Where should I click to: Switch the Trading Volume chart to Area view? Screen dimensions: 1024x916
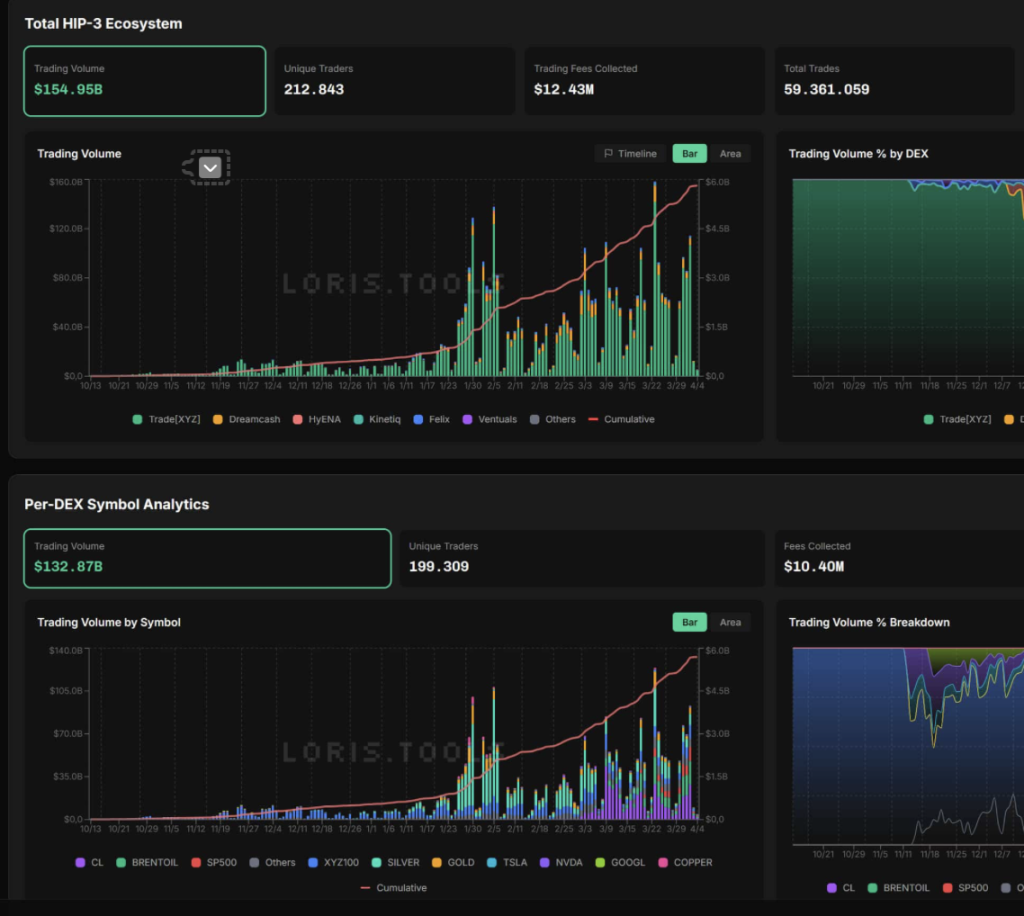pos(730,153)
